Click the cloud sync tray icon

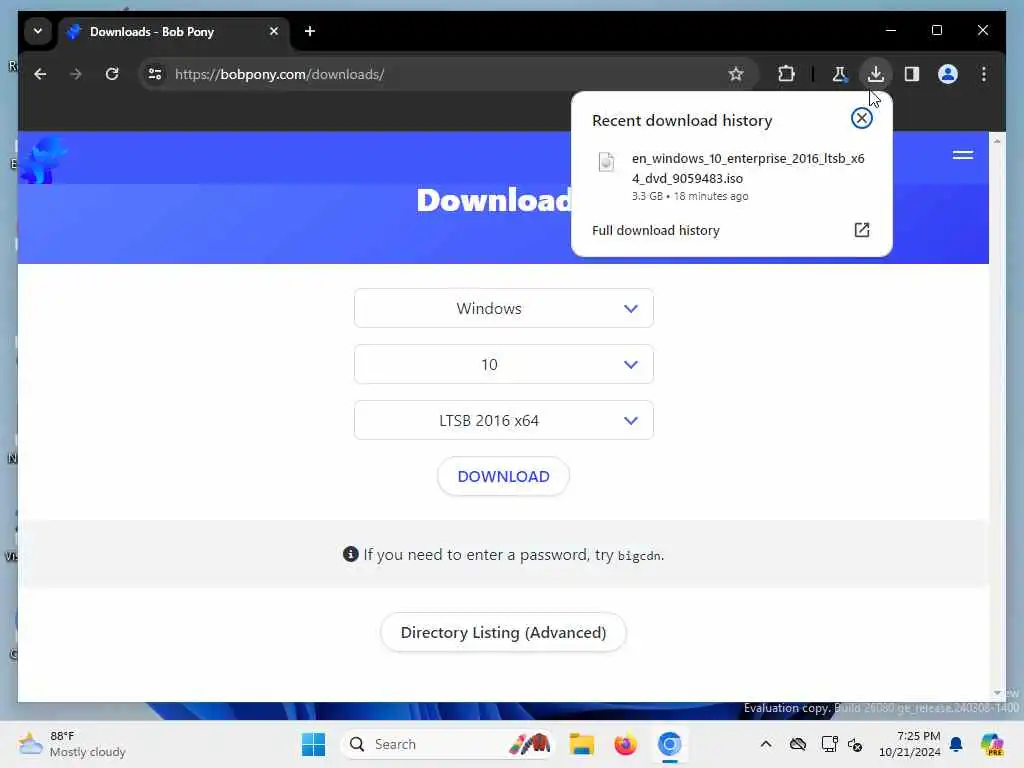(797, 744)
